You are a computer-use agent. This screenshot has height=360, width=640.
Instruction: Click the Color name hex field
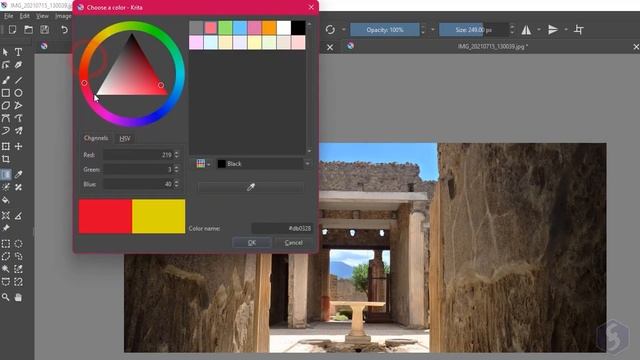(x=282, y=228)
